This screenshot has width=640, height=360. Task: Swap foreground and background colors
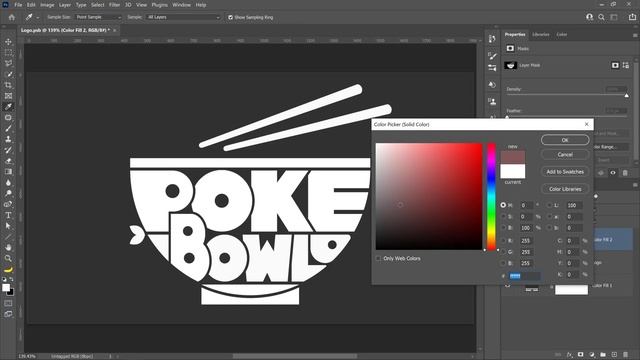click(11, 280)
